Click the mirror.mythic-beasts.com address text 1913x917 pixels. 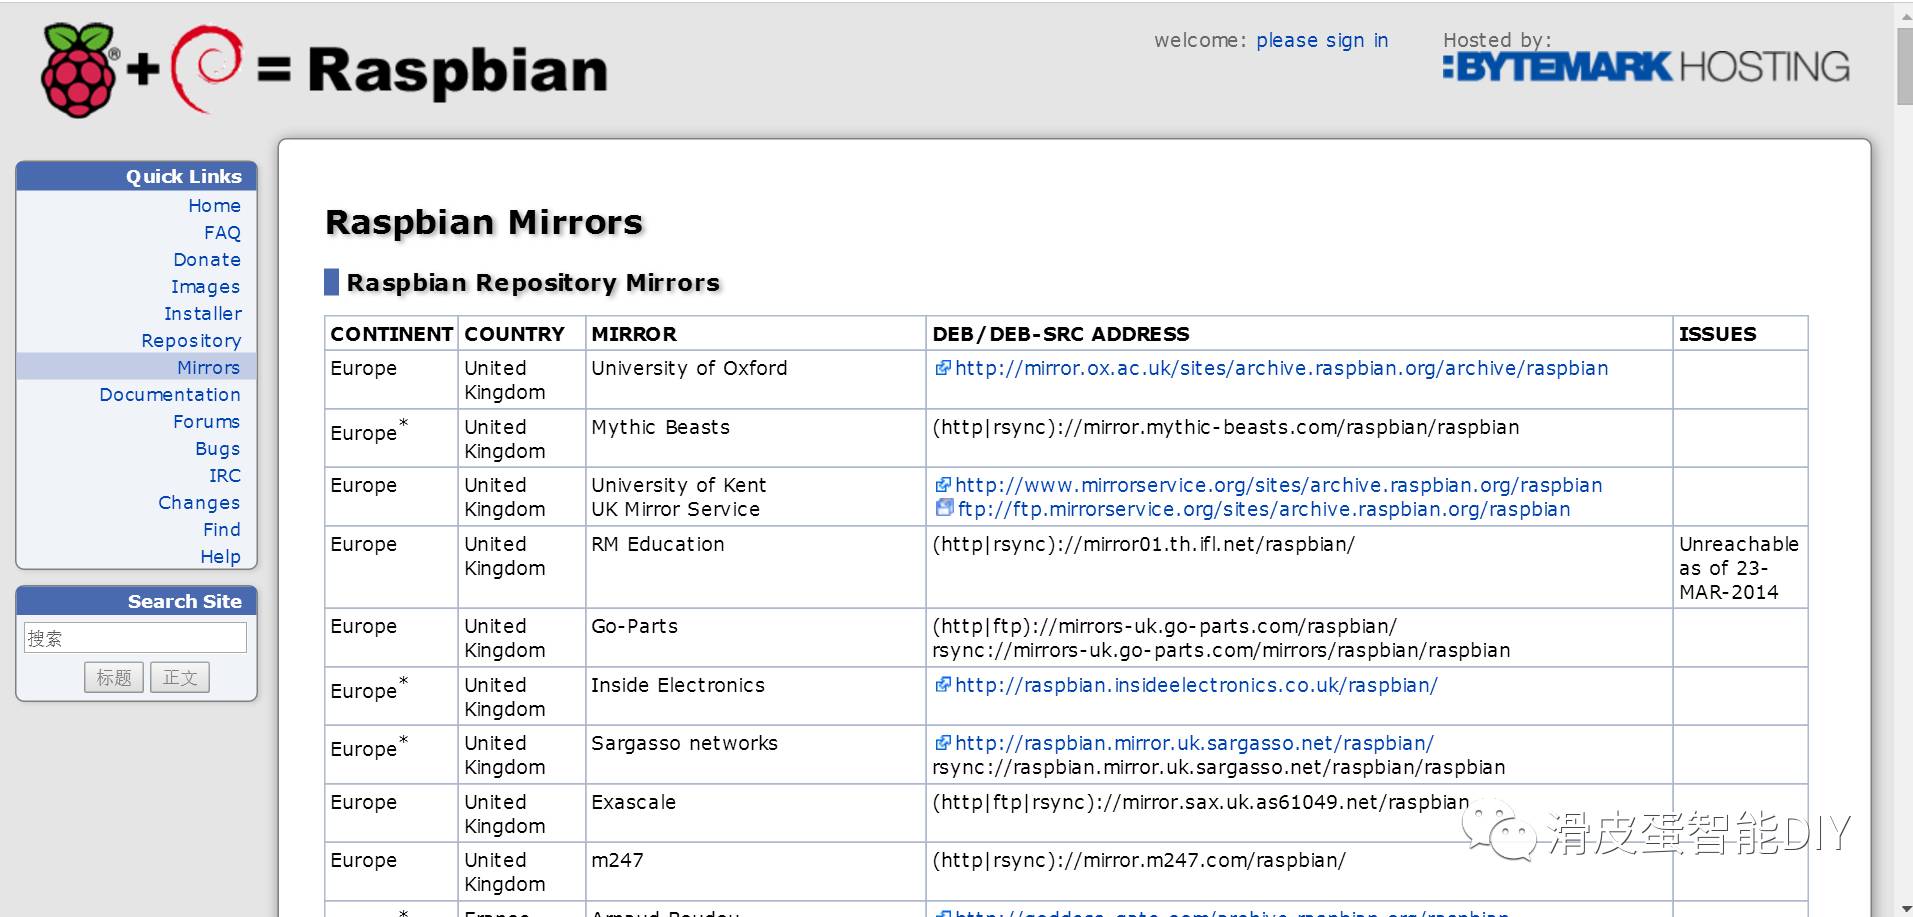pyautogui.click(x=1225, y=427)
